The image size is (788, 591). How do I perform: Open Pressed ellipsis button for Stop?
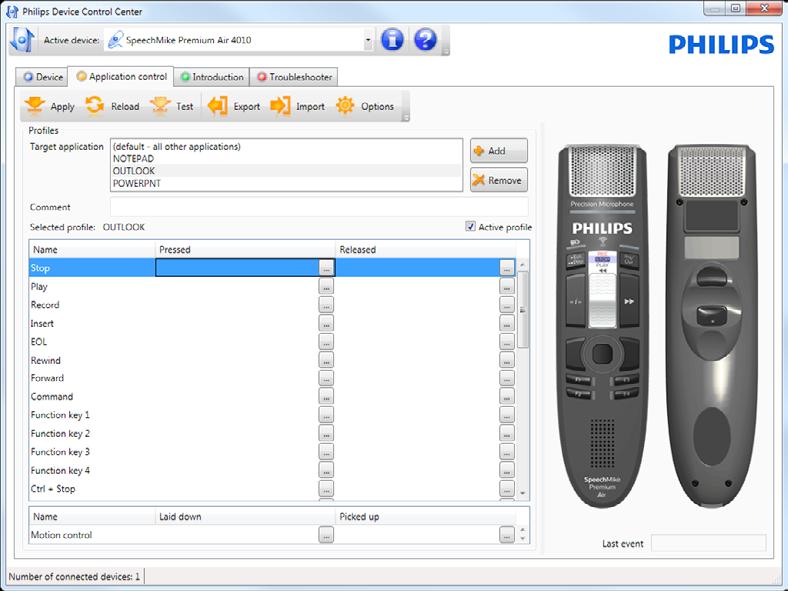click(326, 268)
